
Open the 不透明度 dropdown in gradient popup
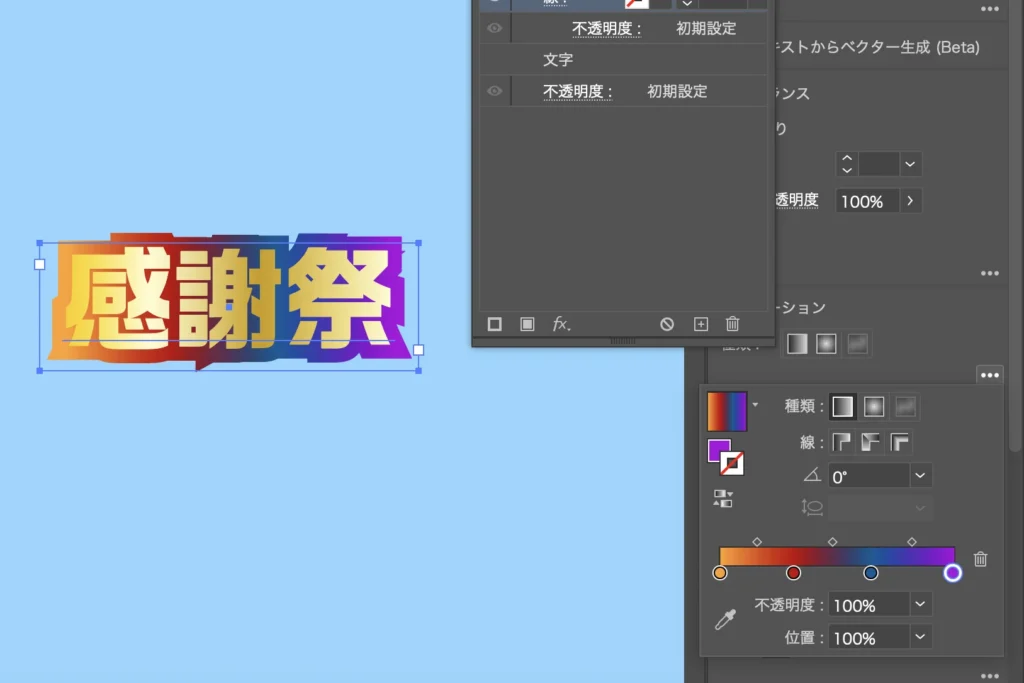(x=921, y=605)
